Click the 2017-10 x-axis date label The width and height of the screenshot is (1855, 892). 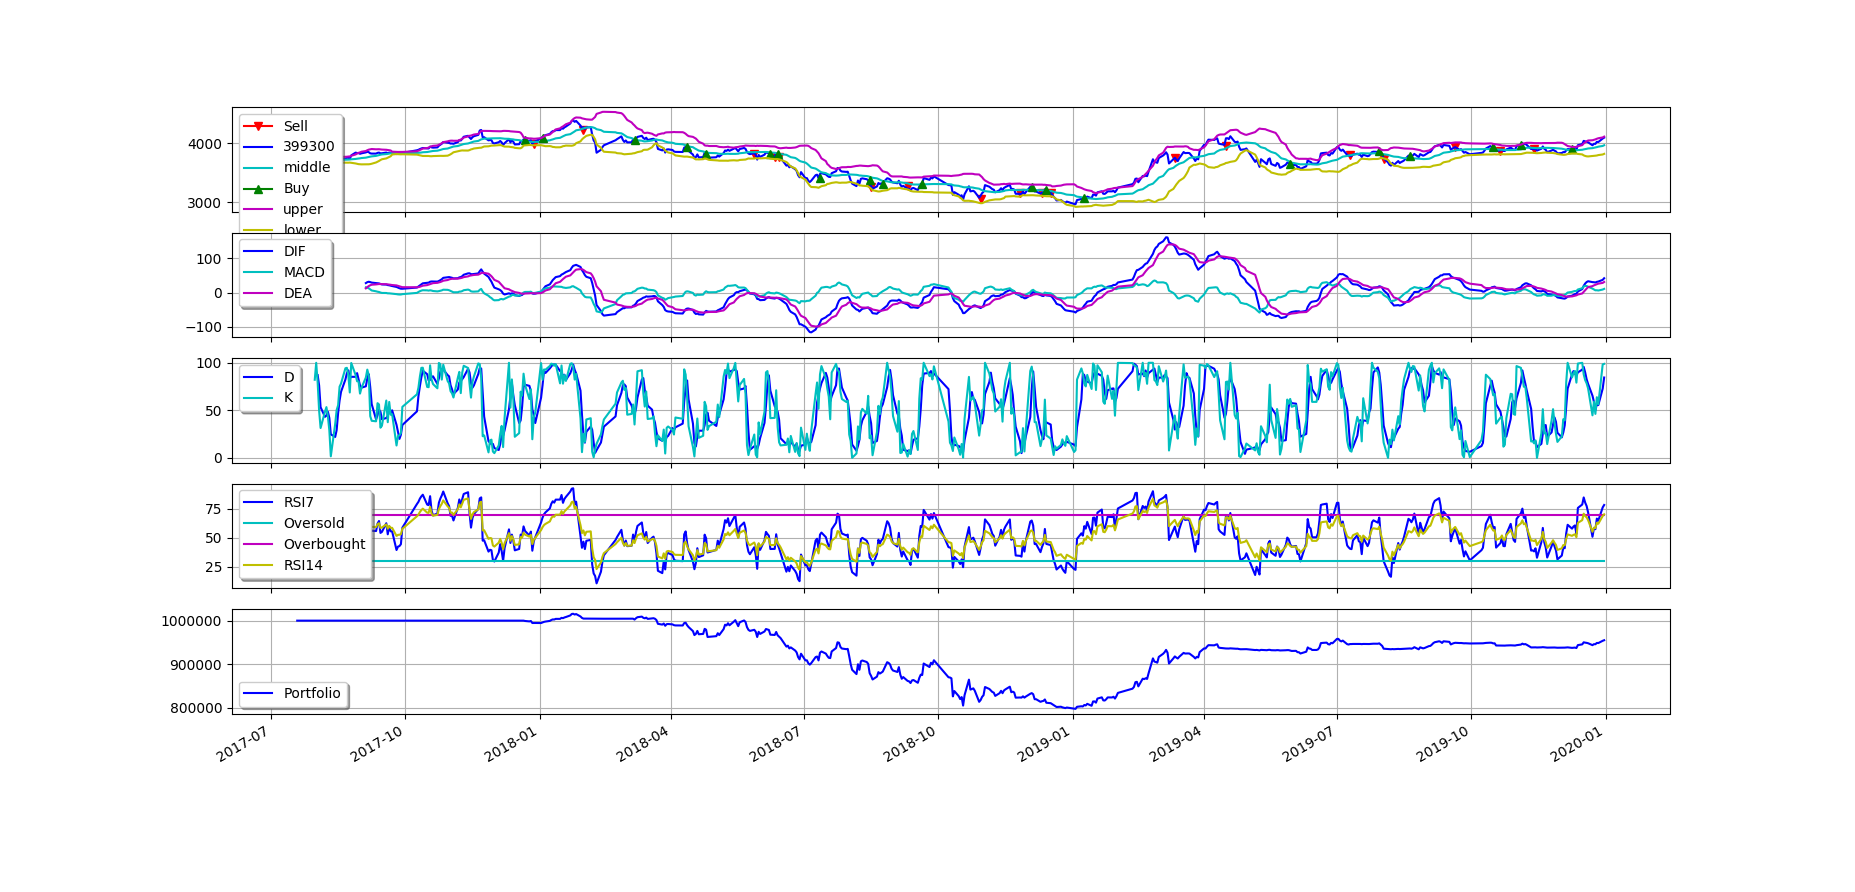click(x=377, y=745)
